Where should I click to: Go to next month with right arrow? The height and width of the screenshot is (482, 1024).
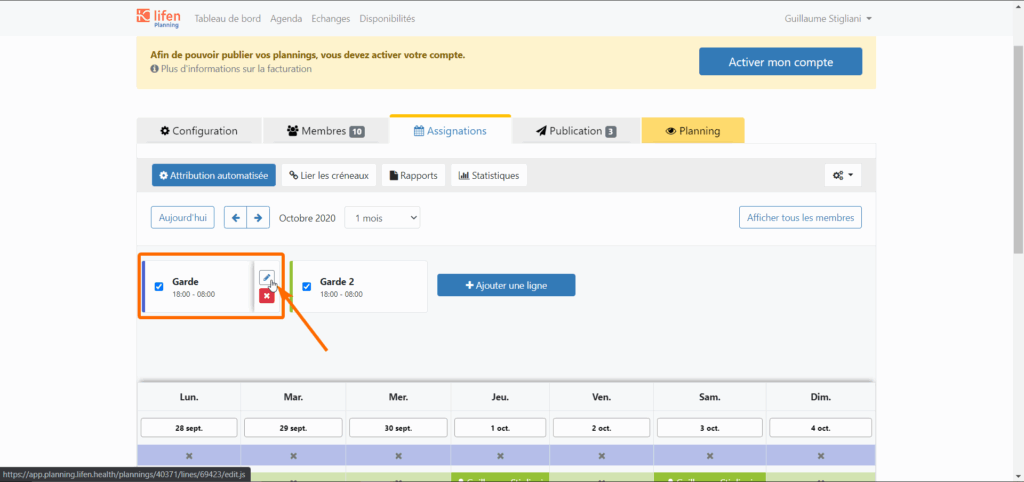[x=258, y=217]
